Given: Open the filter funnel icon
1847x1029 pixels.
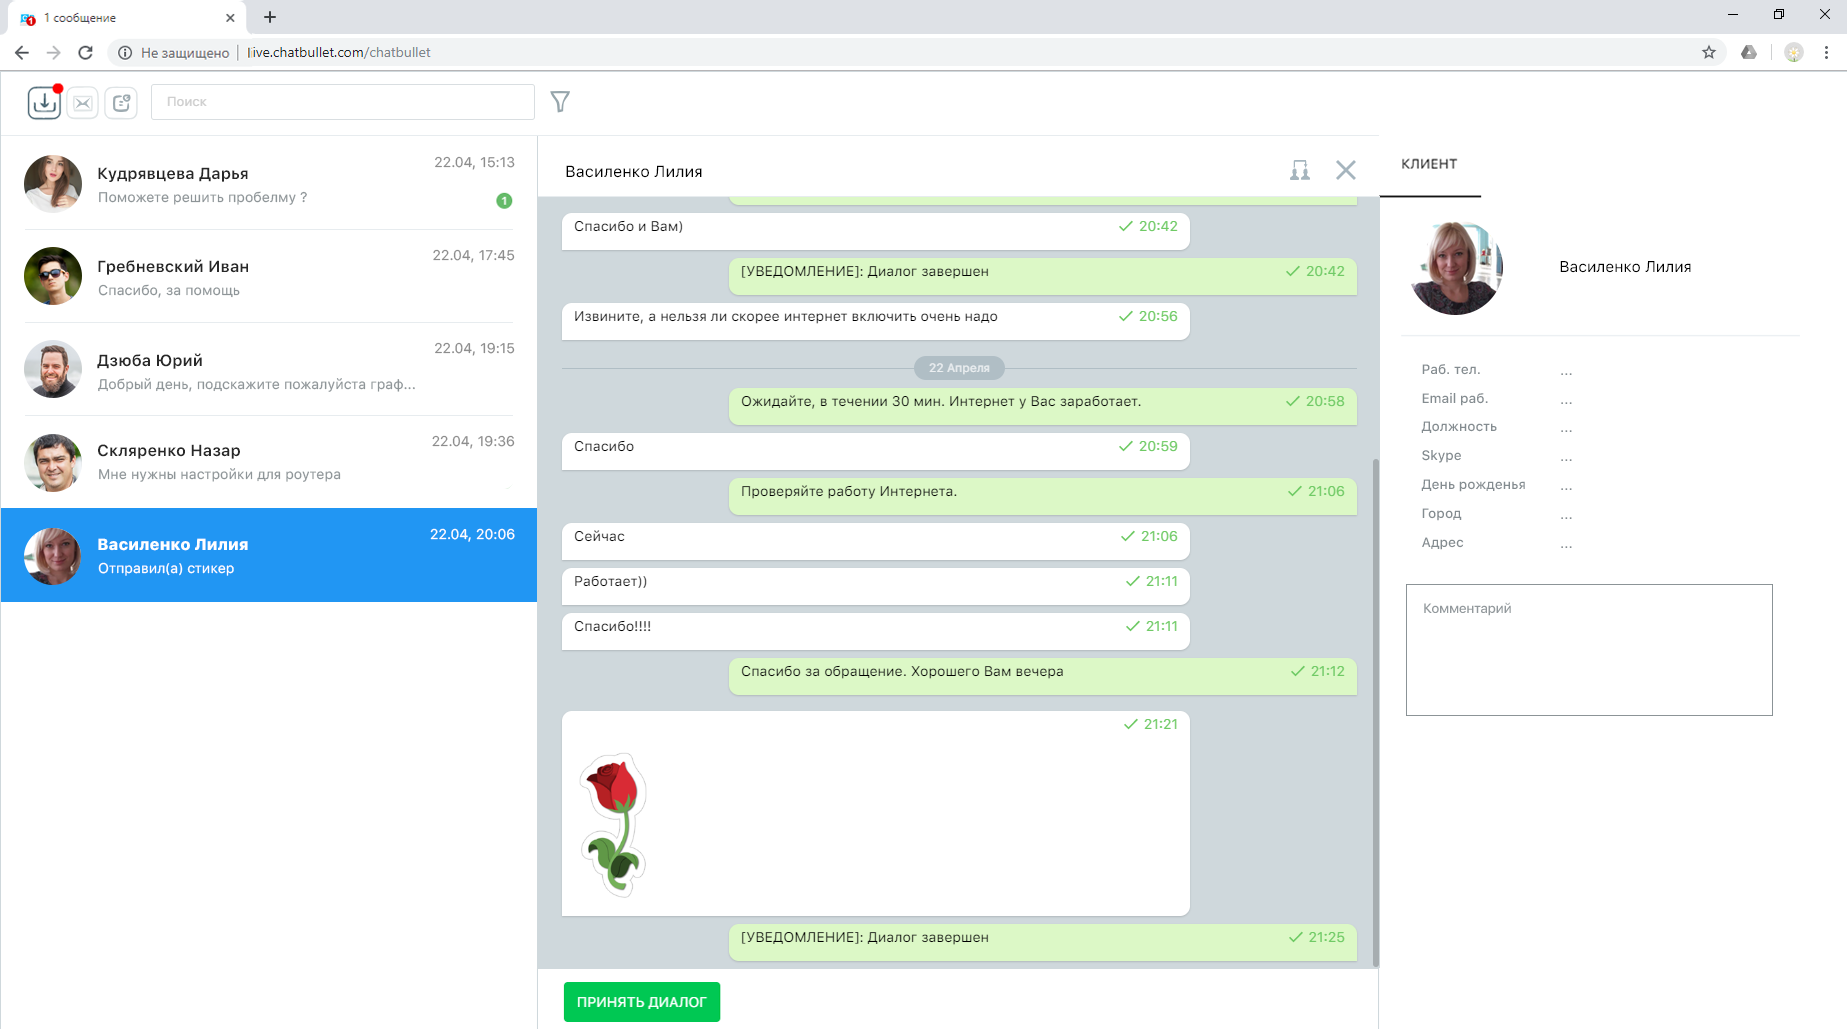Looking at the screenshot, I should point(560,102).
